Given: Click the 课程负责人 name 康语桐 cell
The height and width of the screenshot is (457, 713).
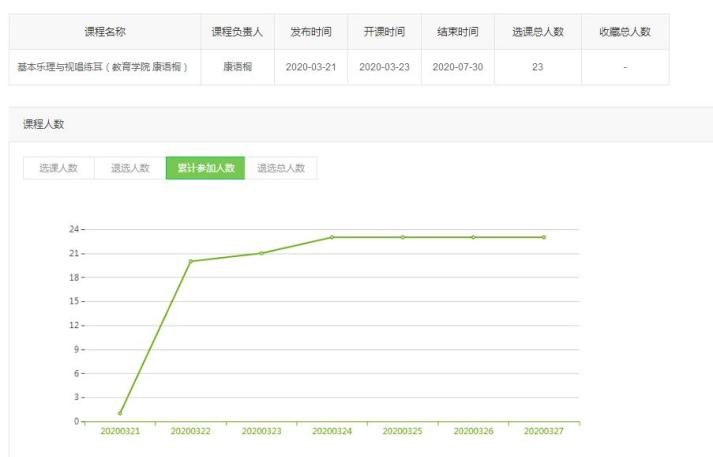Looking at the screenshot, I should coord(236,67).
